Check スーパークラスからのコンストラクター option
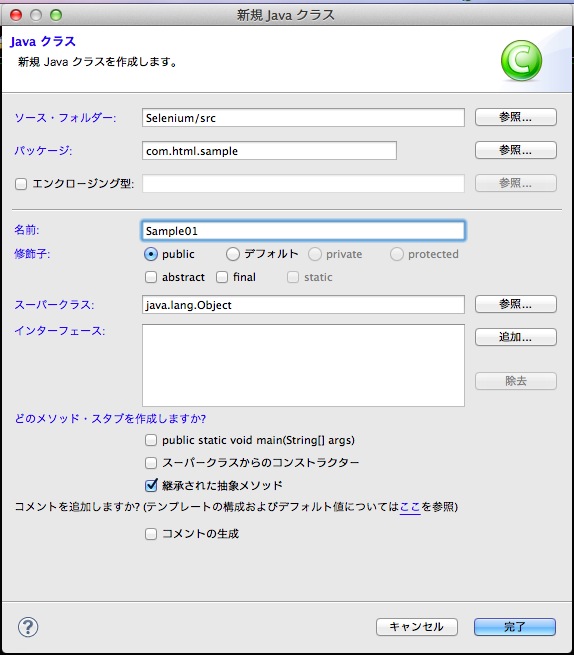 point(151,462)
